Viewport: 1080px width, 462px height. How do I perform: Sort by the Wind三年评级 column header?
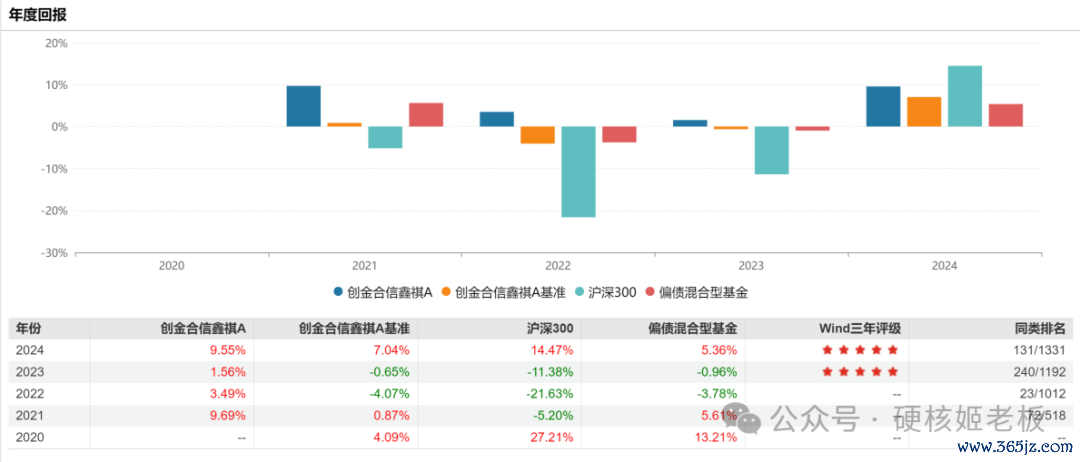(862, 328)
